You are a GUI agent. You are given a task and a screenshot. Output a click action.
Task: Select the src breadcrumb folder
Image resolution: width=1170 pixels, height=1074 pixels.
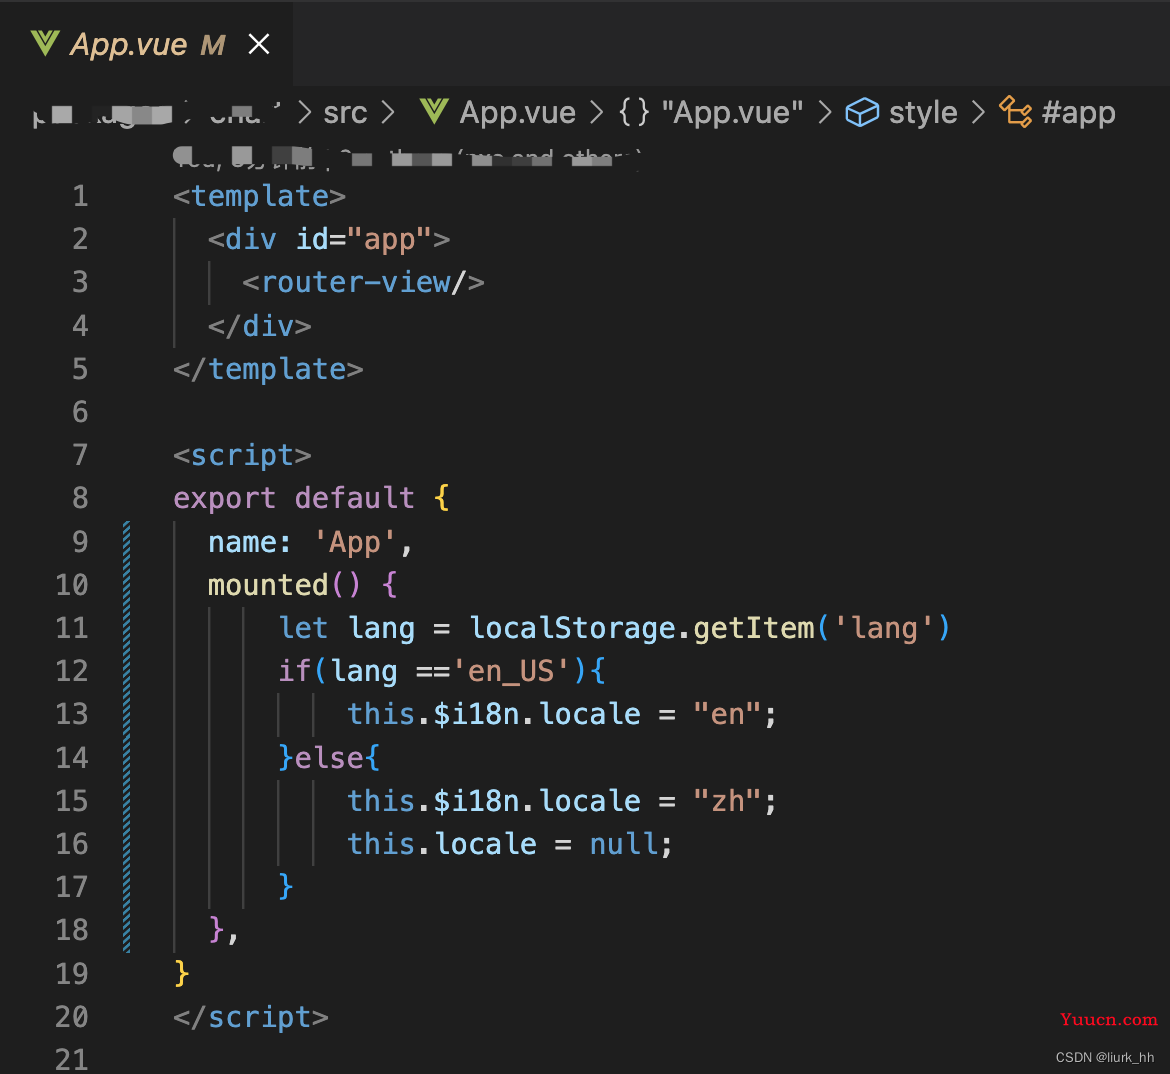pyautogui.click(x=345, y=113)
